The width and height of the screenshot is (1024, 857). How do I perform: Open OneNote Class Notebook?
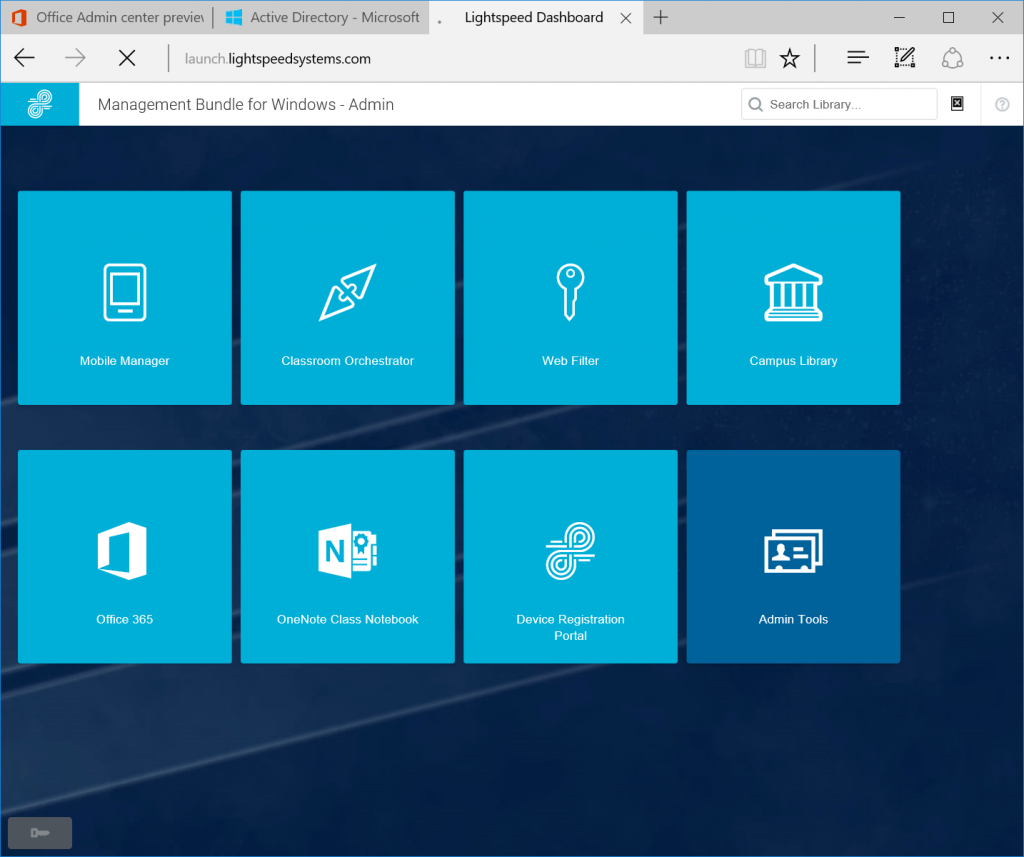347,557
